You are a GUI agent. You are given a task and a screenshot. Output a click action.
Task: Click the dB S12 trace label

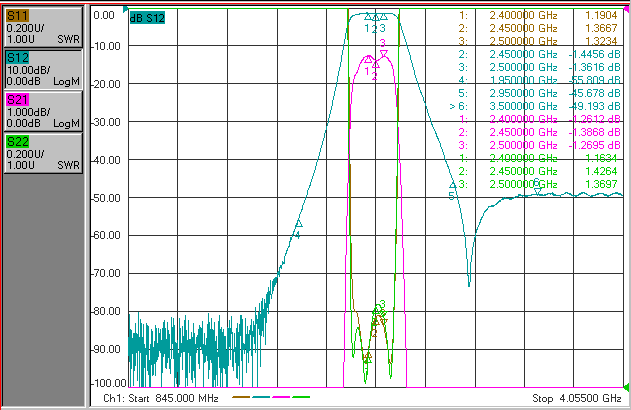(147, 18)
